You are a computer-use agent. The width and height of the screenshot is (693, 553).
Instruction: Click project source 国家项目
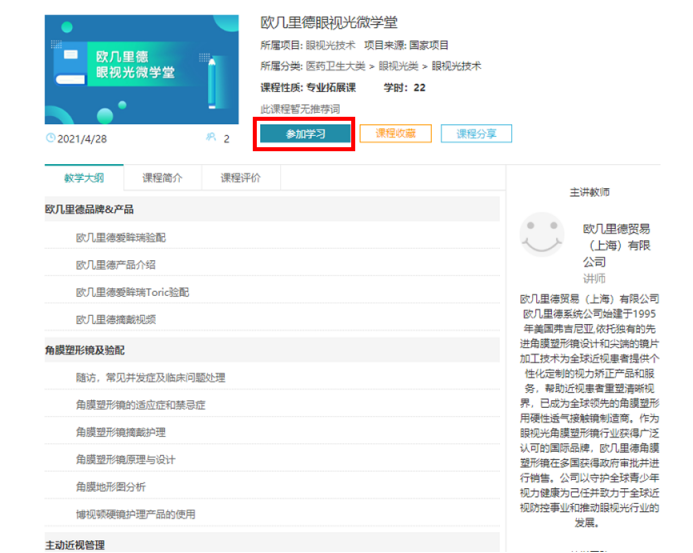429,45
